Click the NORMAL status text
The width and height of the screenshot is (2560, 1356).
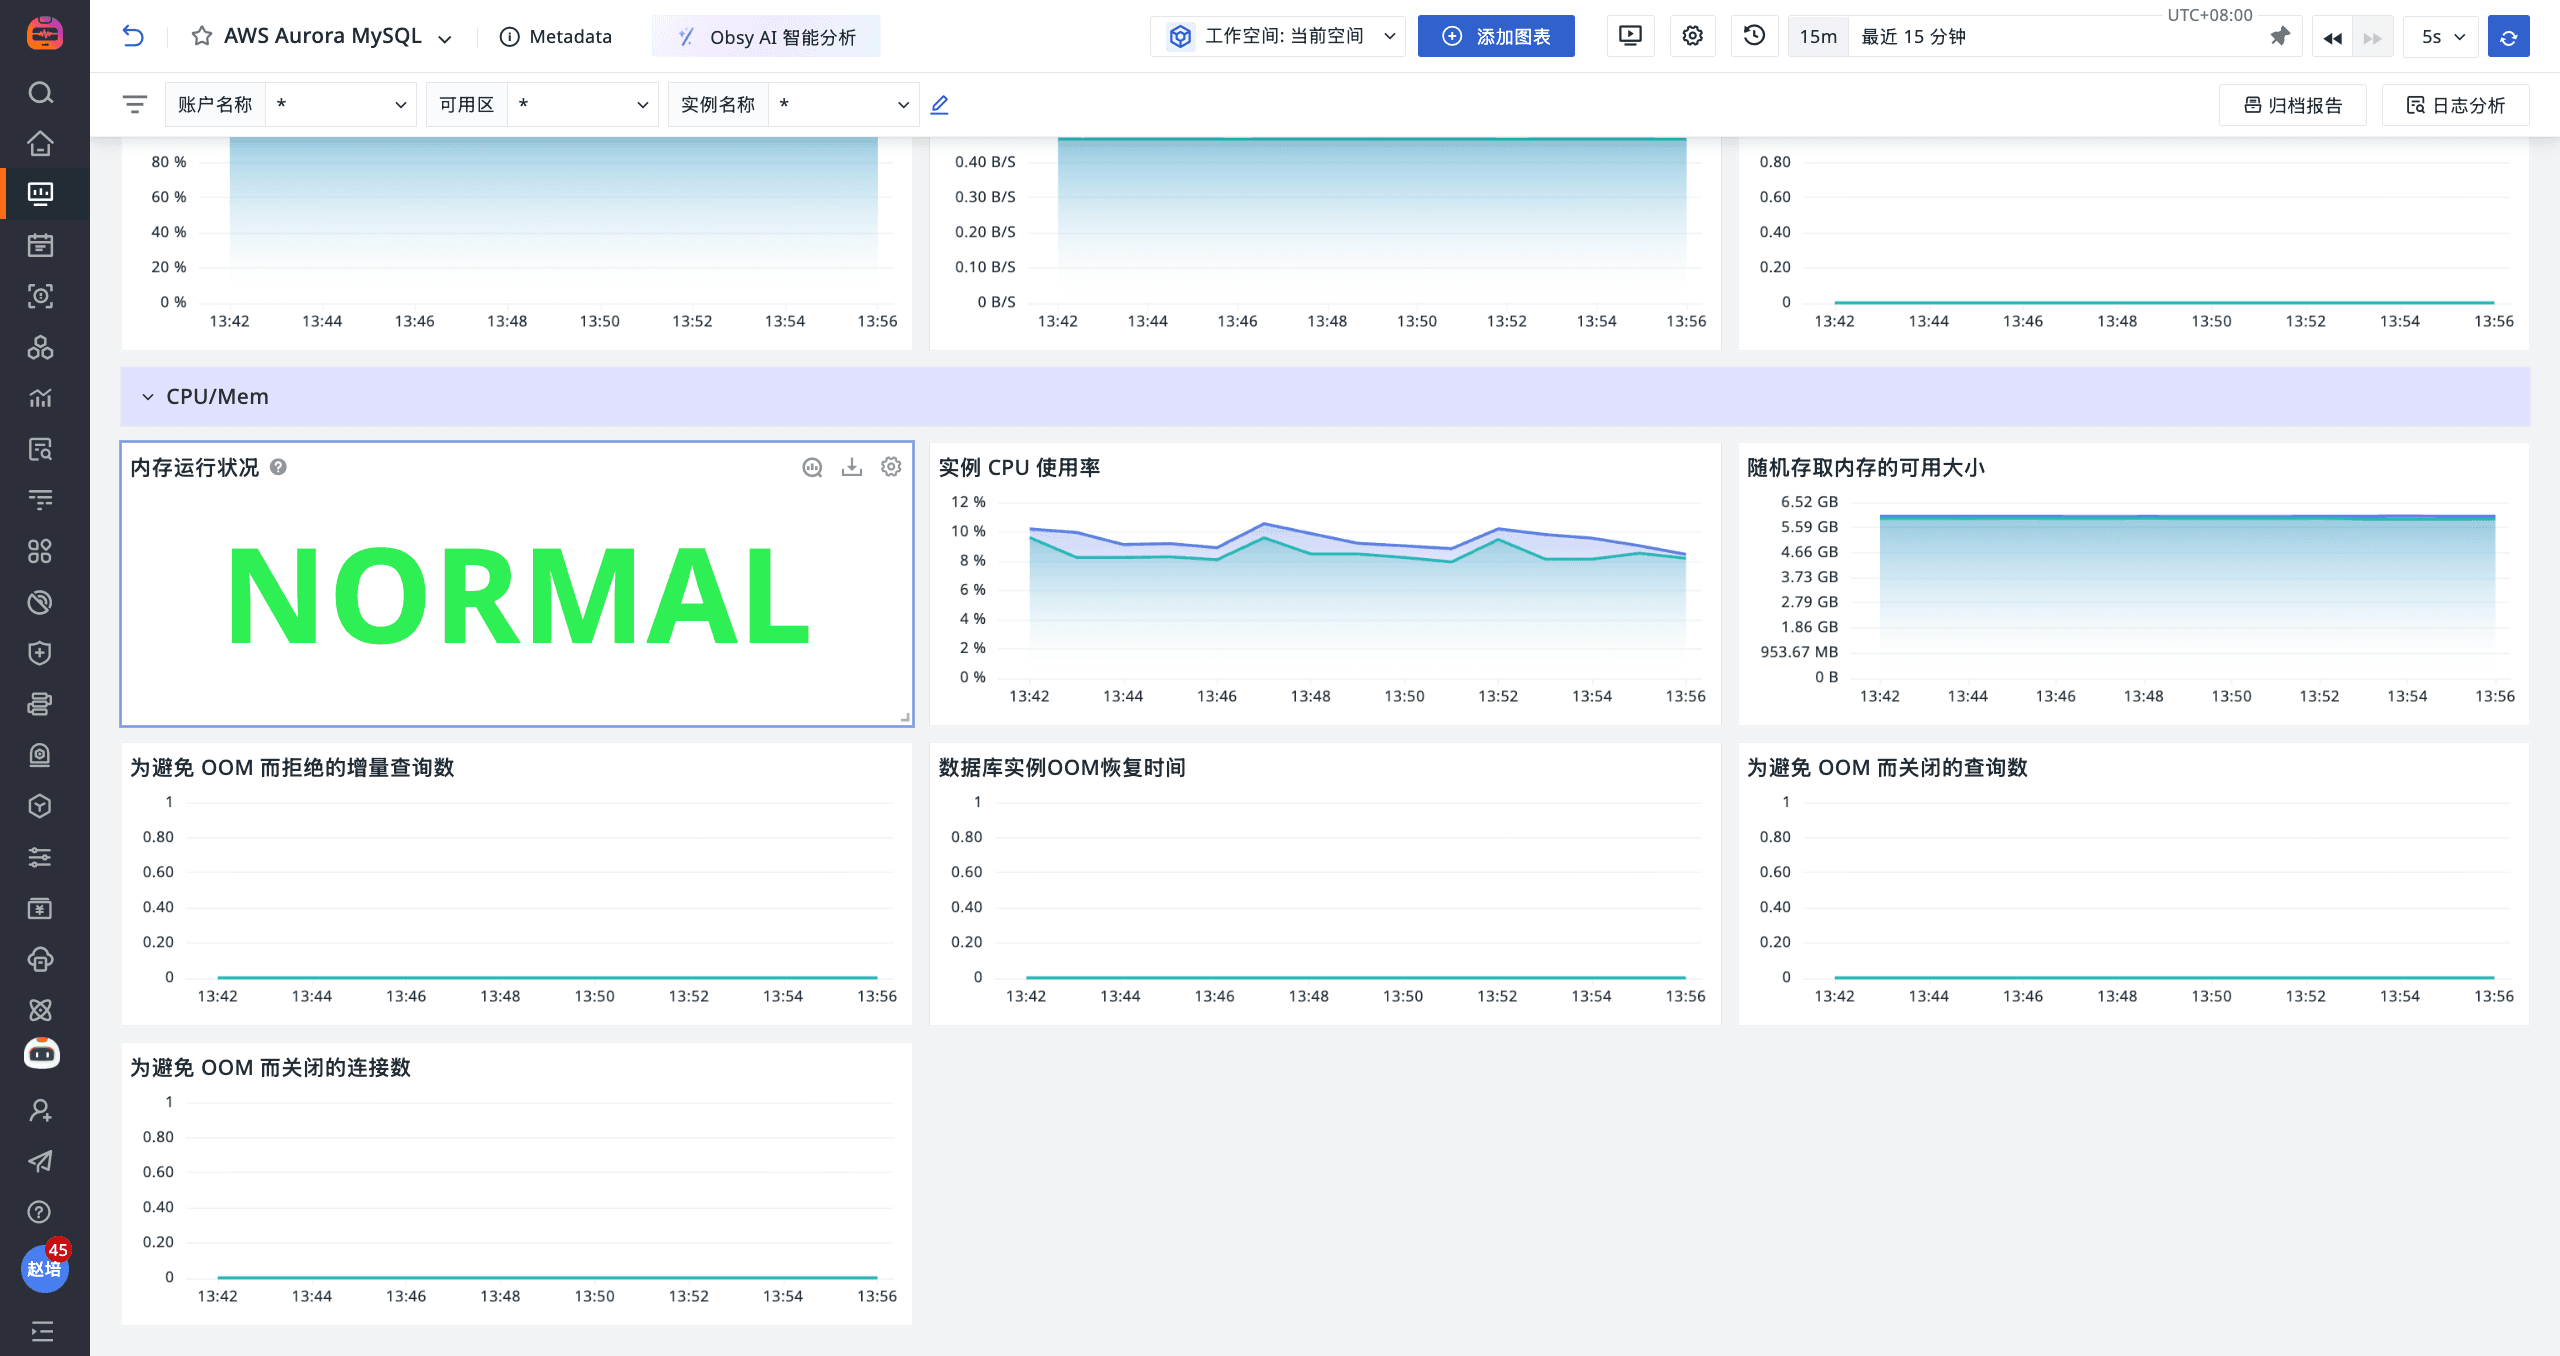coord(518,597)
